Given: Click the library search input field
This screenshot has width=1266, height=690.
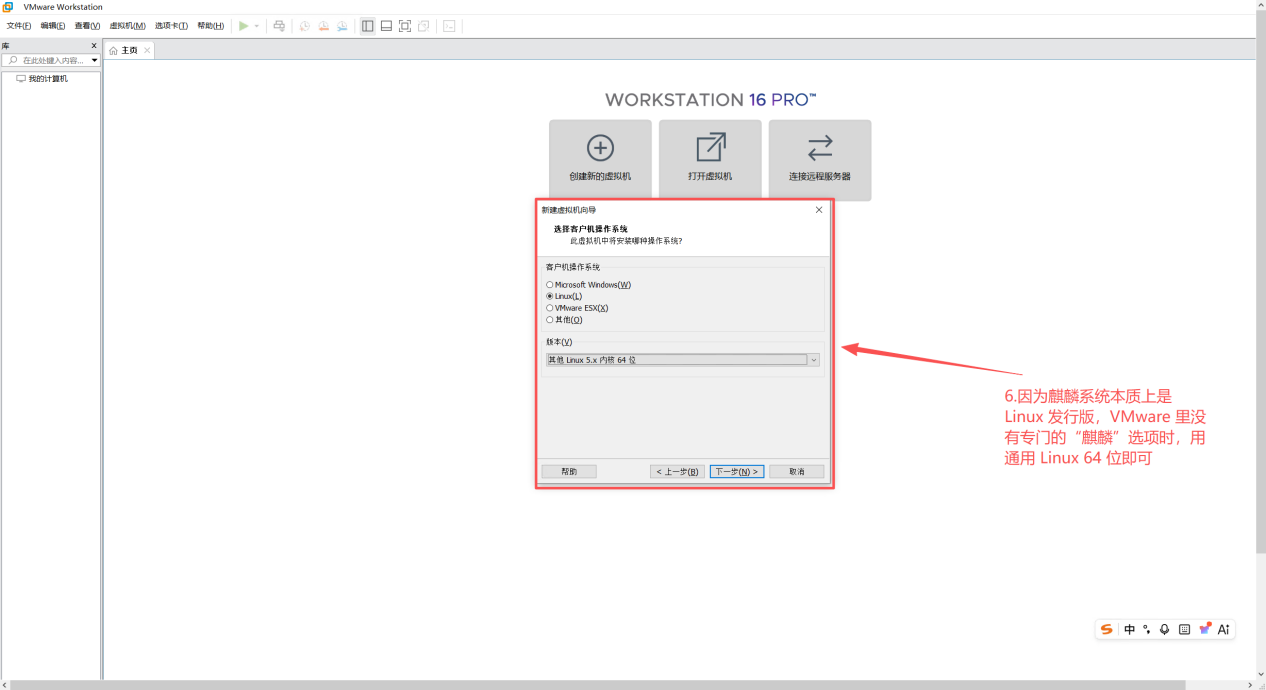Looking at the screenshot, I should pos(52,60).
